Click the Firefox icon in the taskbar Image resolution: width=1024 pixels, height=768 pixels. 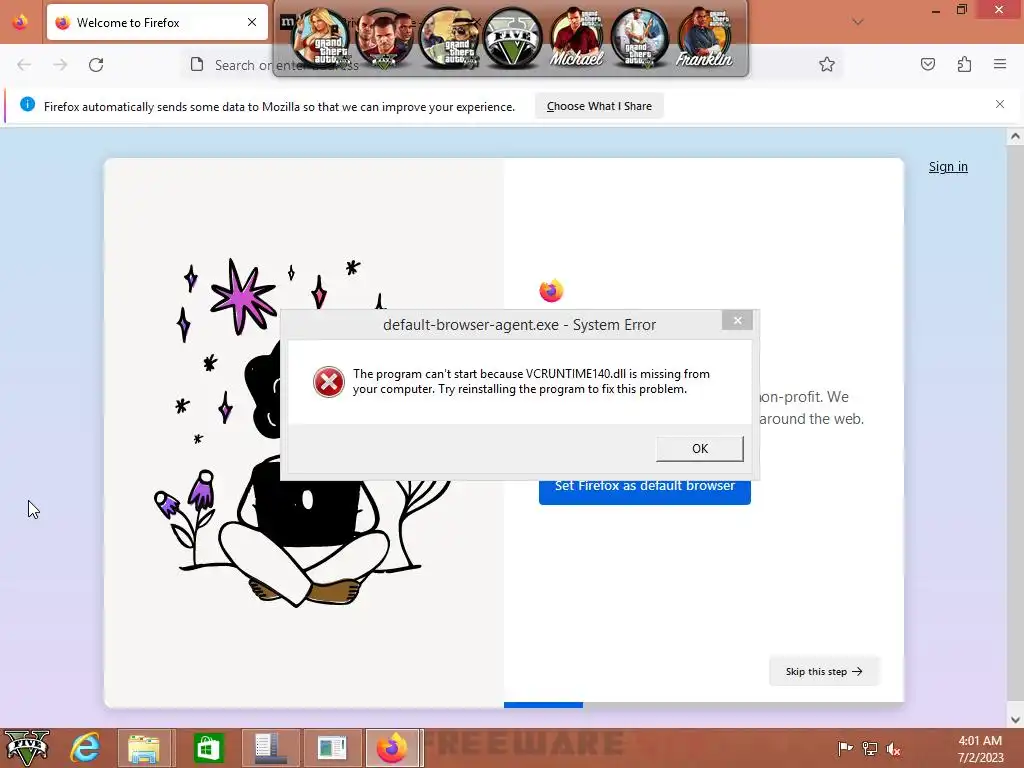[x=394, y=748]
